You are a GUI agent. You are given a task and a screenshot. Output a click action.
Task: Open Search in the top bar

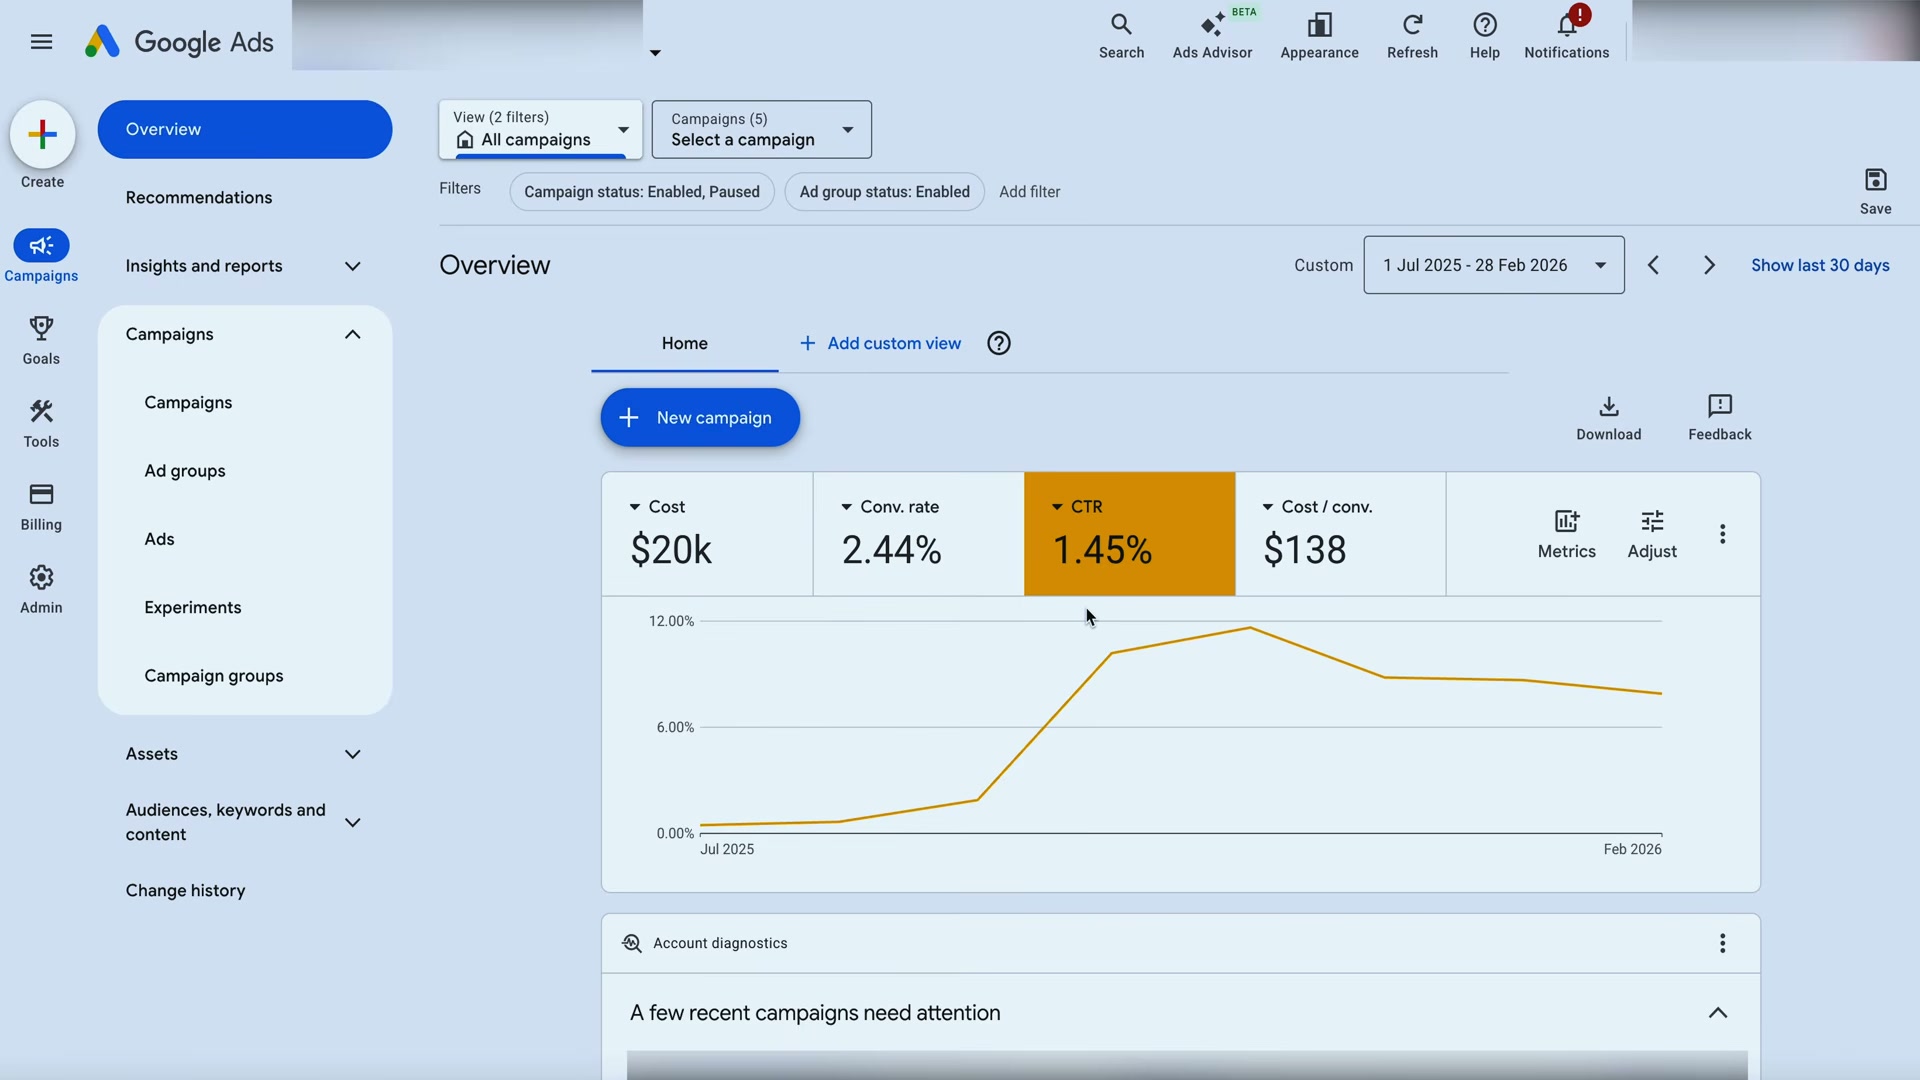[x=1120, y=35]
